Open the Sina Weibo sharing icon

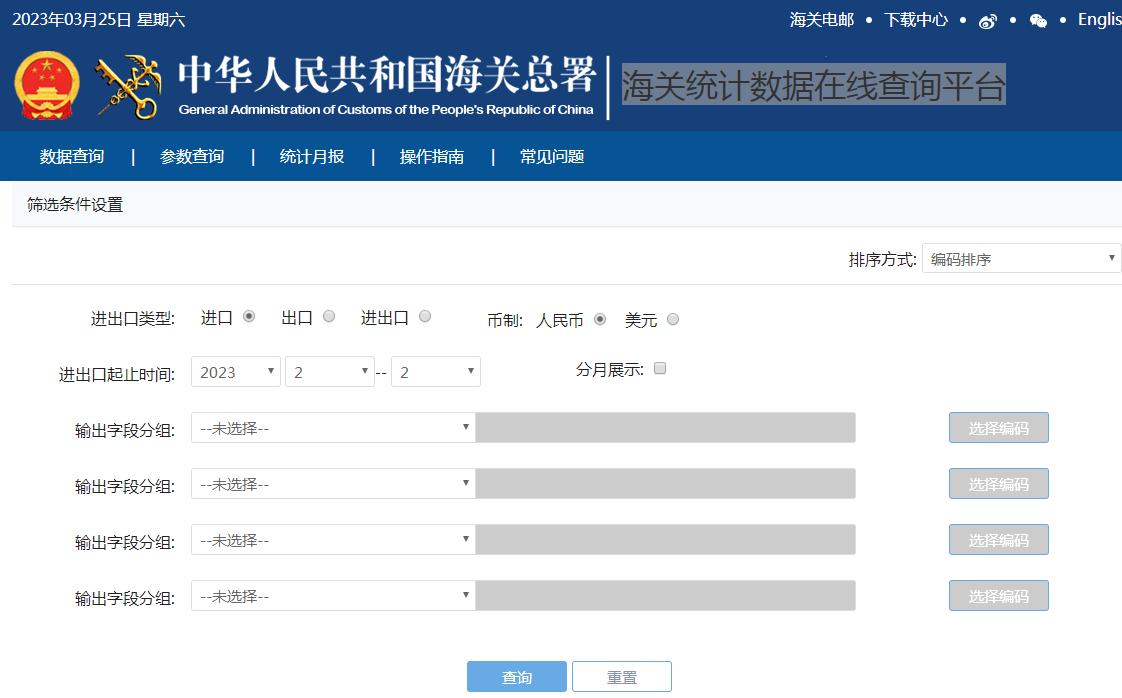[988, 20]
